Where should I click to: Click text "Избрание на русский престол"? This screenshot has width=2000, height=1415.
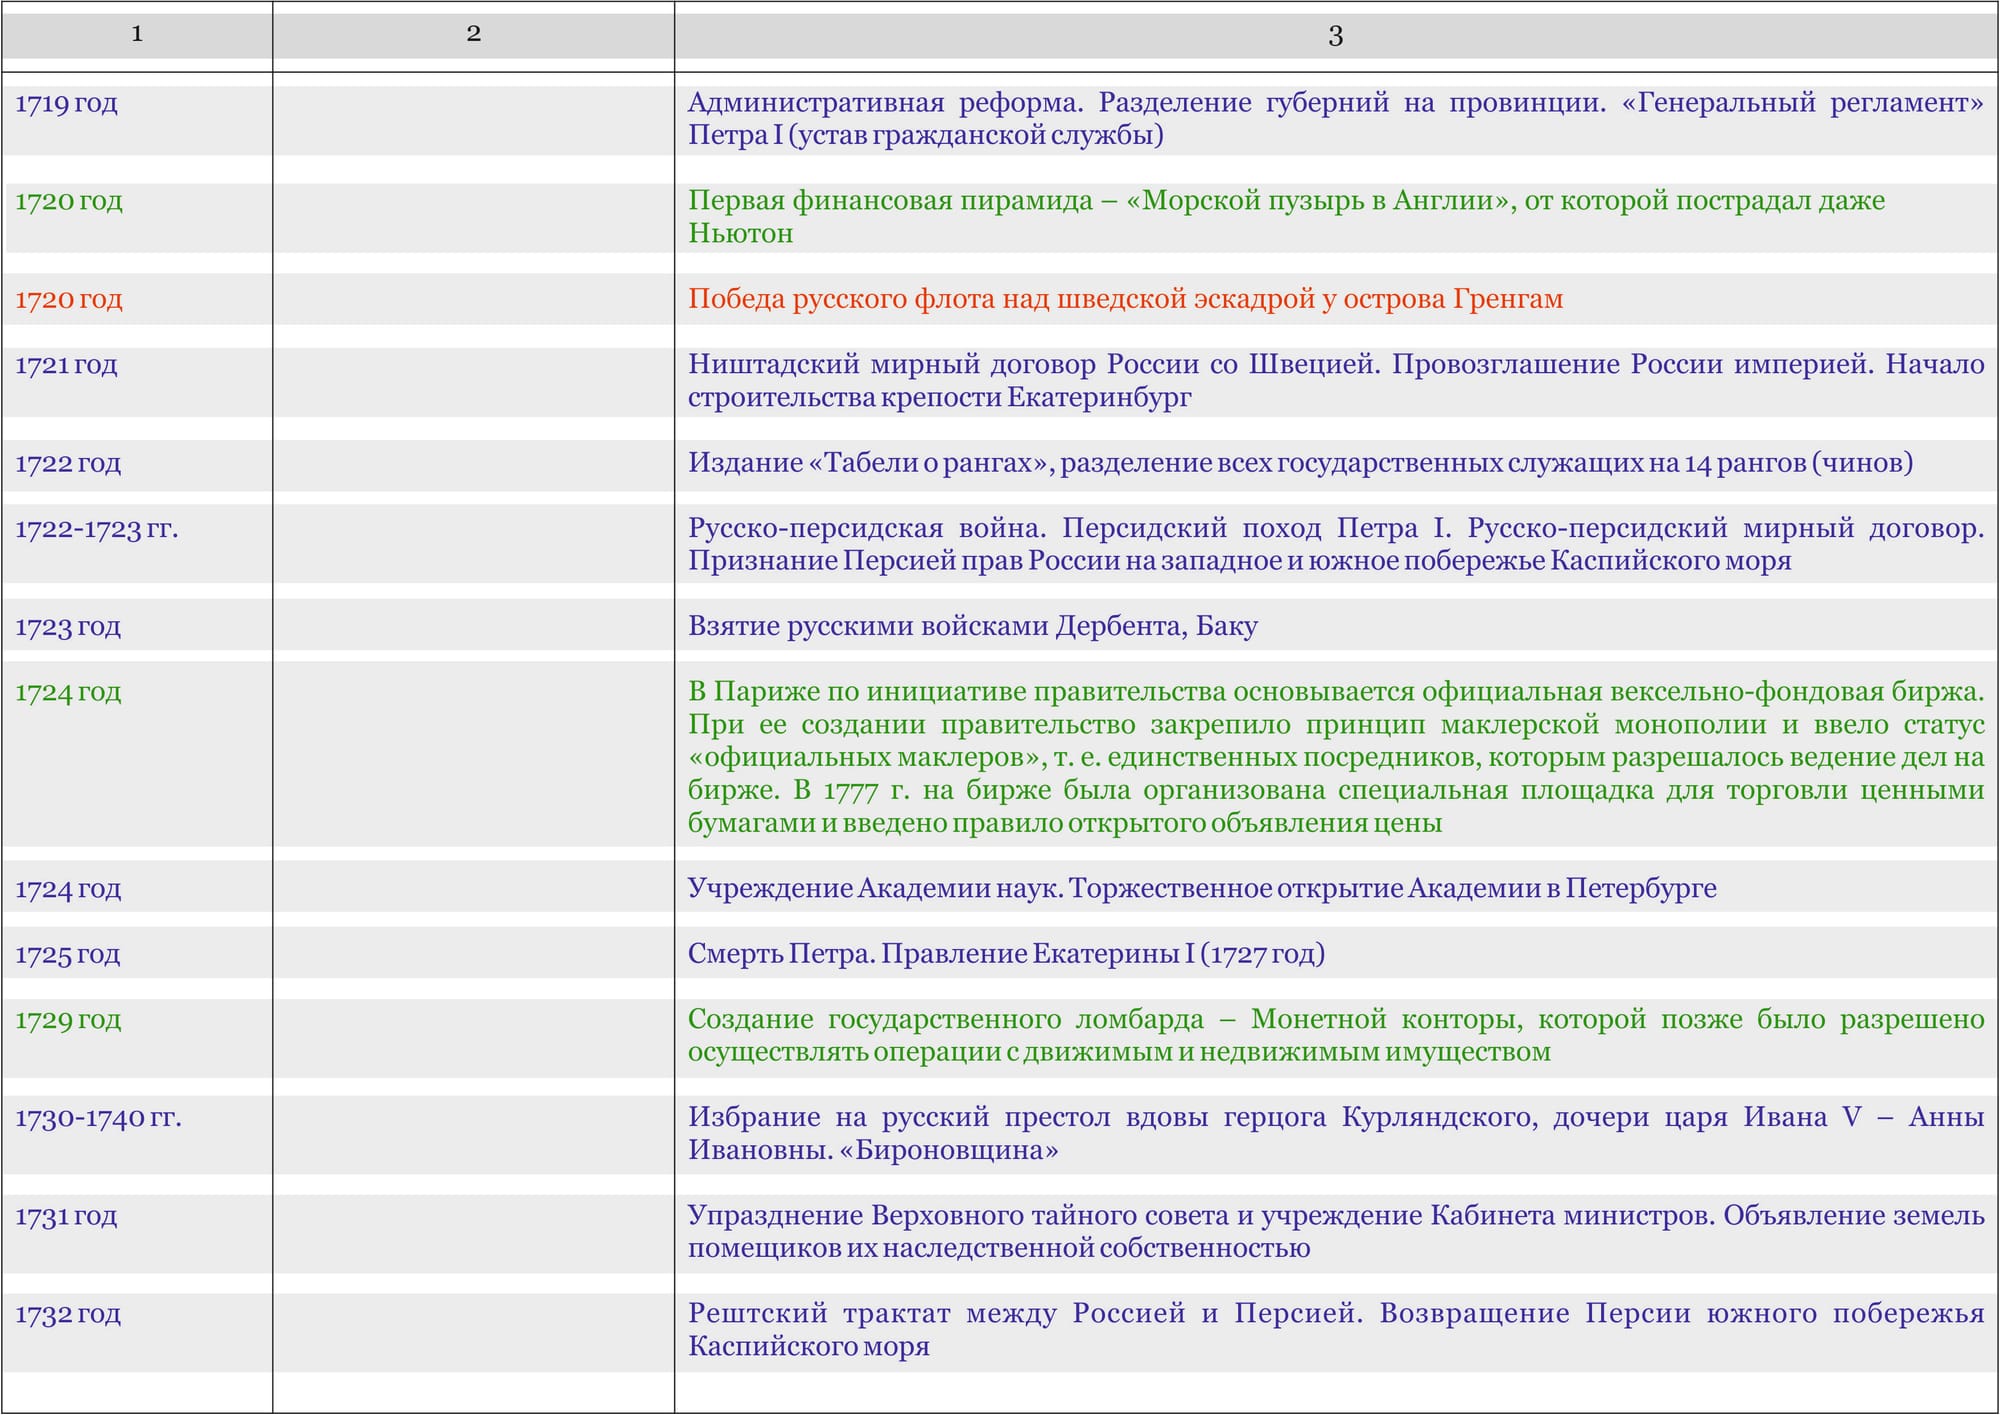pyautogui.click(x=899, y=1118)
